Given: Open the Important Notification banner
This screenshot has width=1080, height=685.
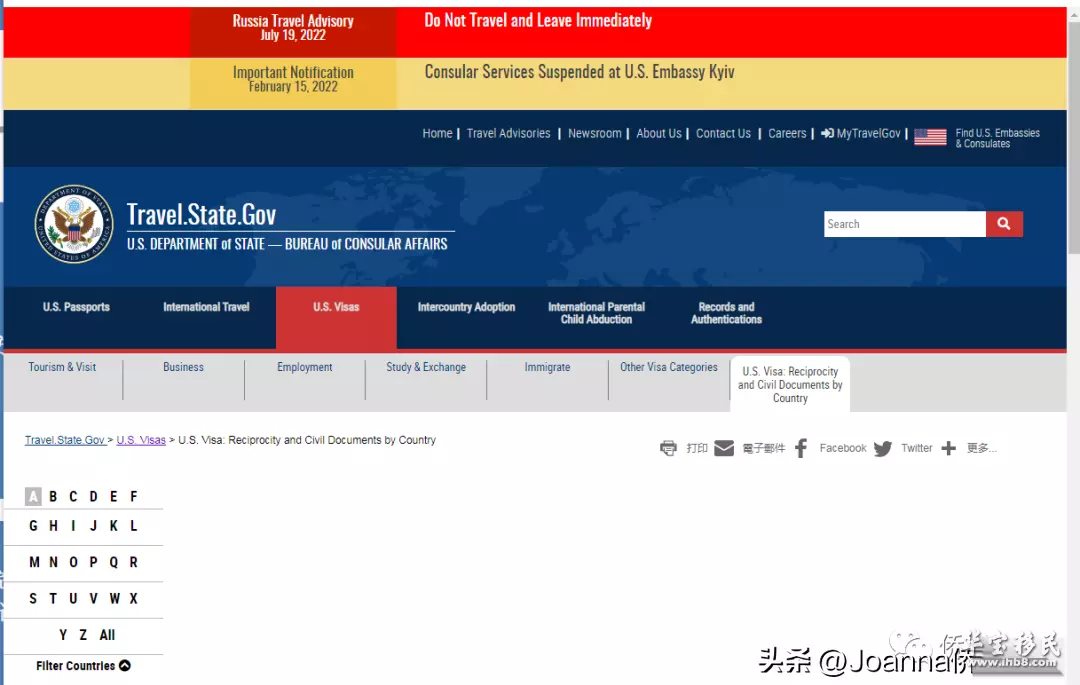Looking at the screenshot, I should tap(293, 83).
